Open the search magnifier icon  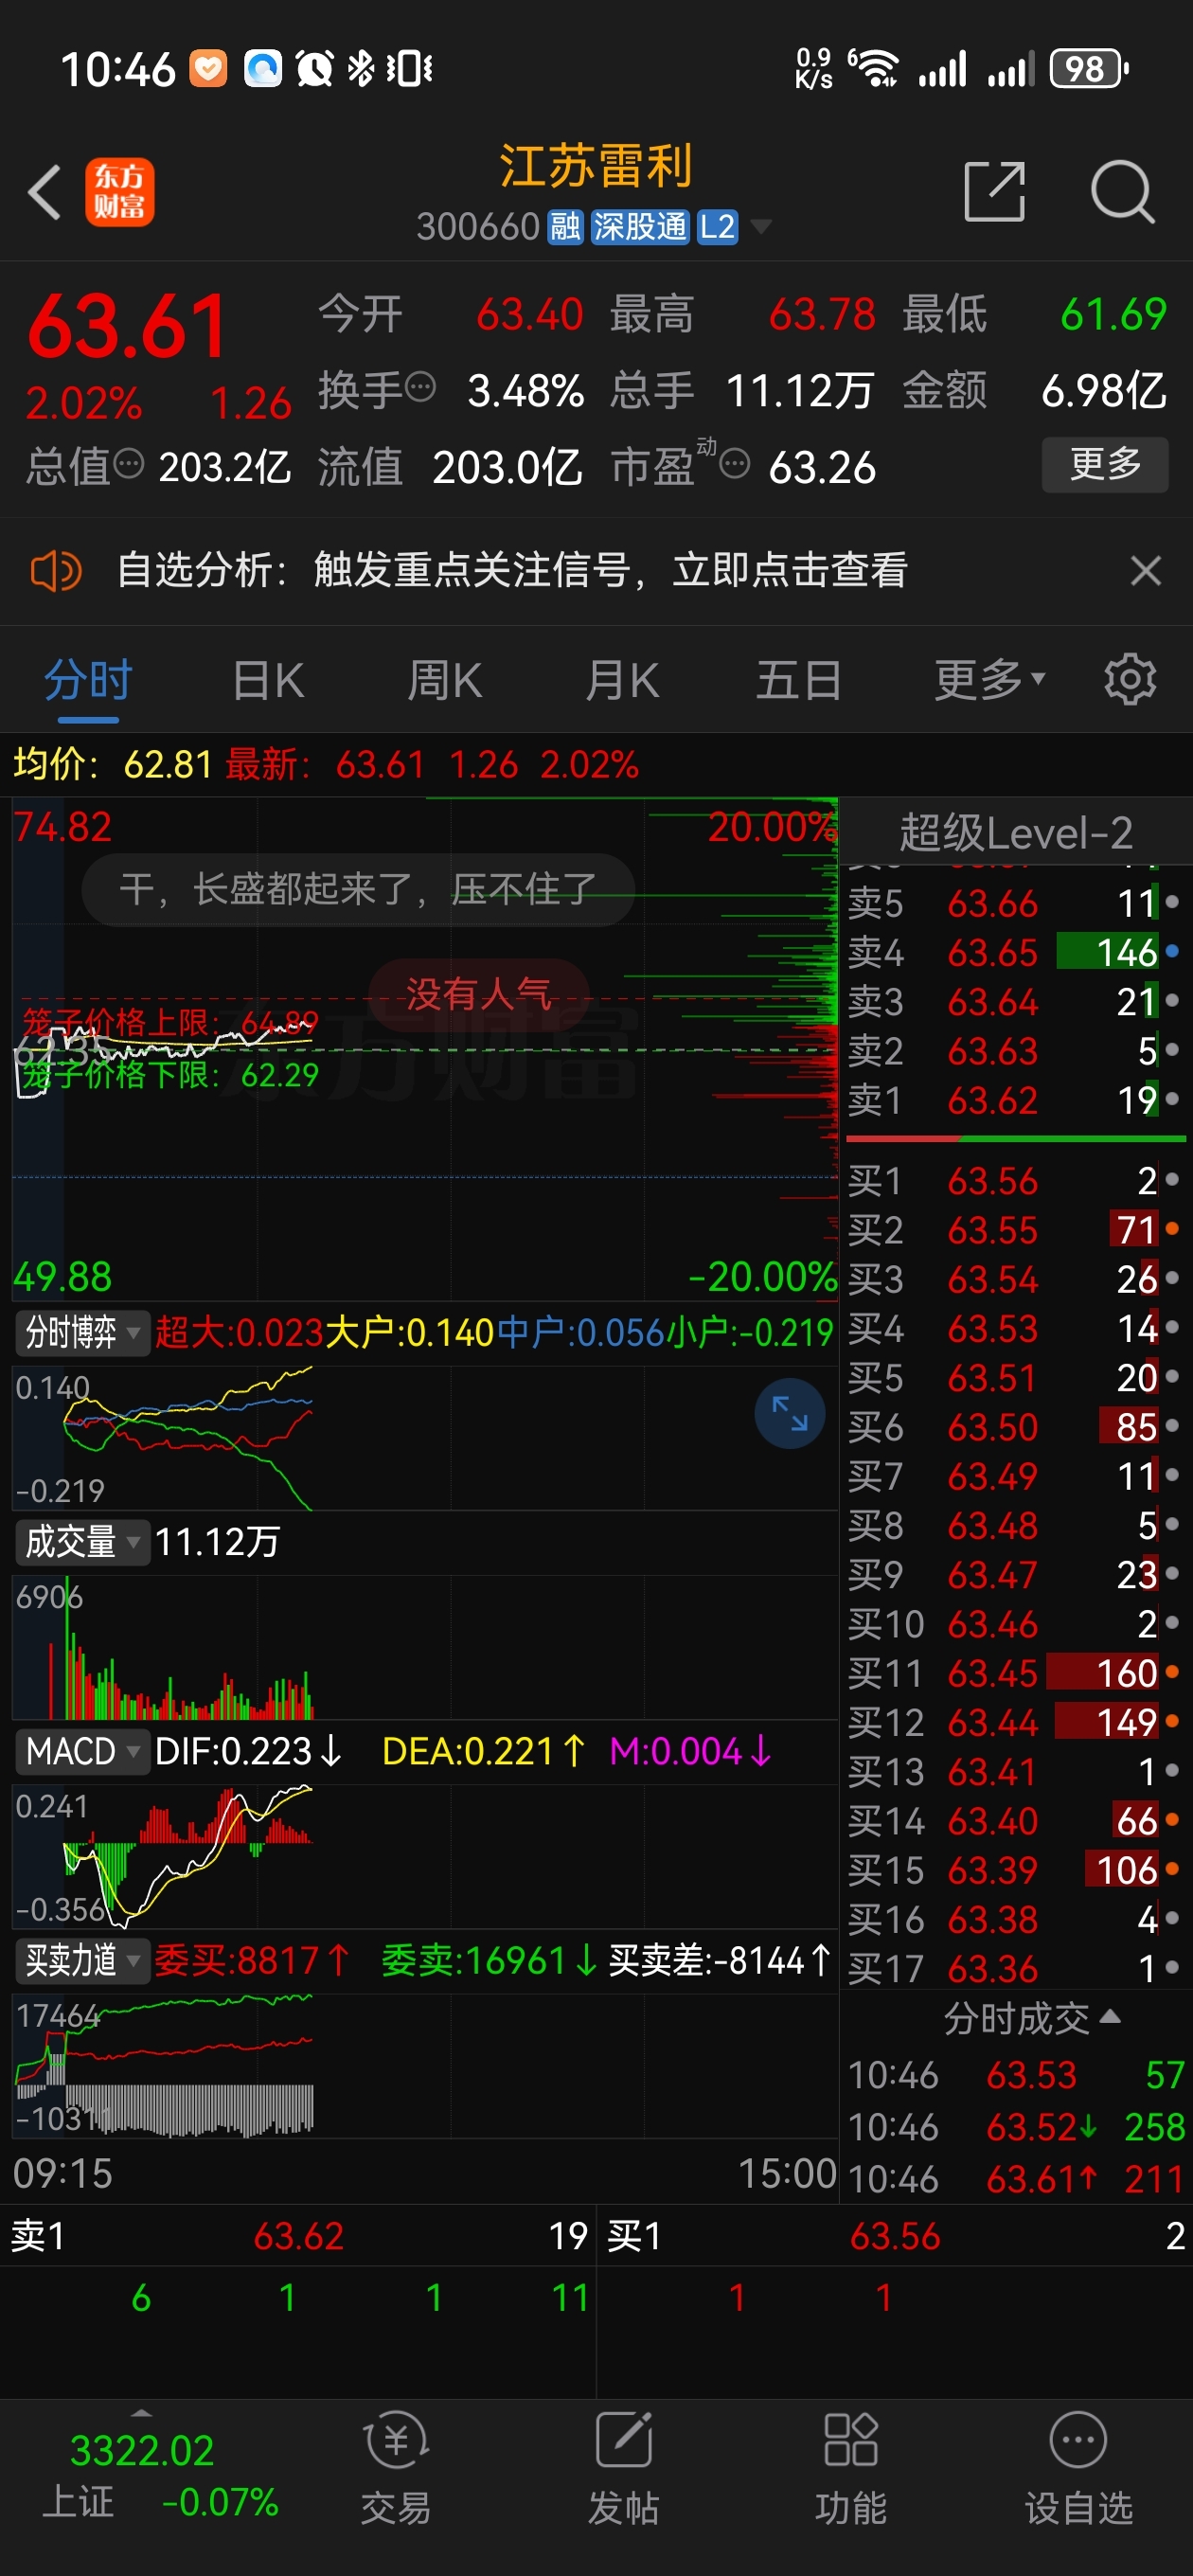pyautogui.click(x=1122, y=190)
